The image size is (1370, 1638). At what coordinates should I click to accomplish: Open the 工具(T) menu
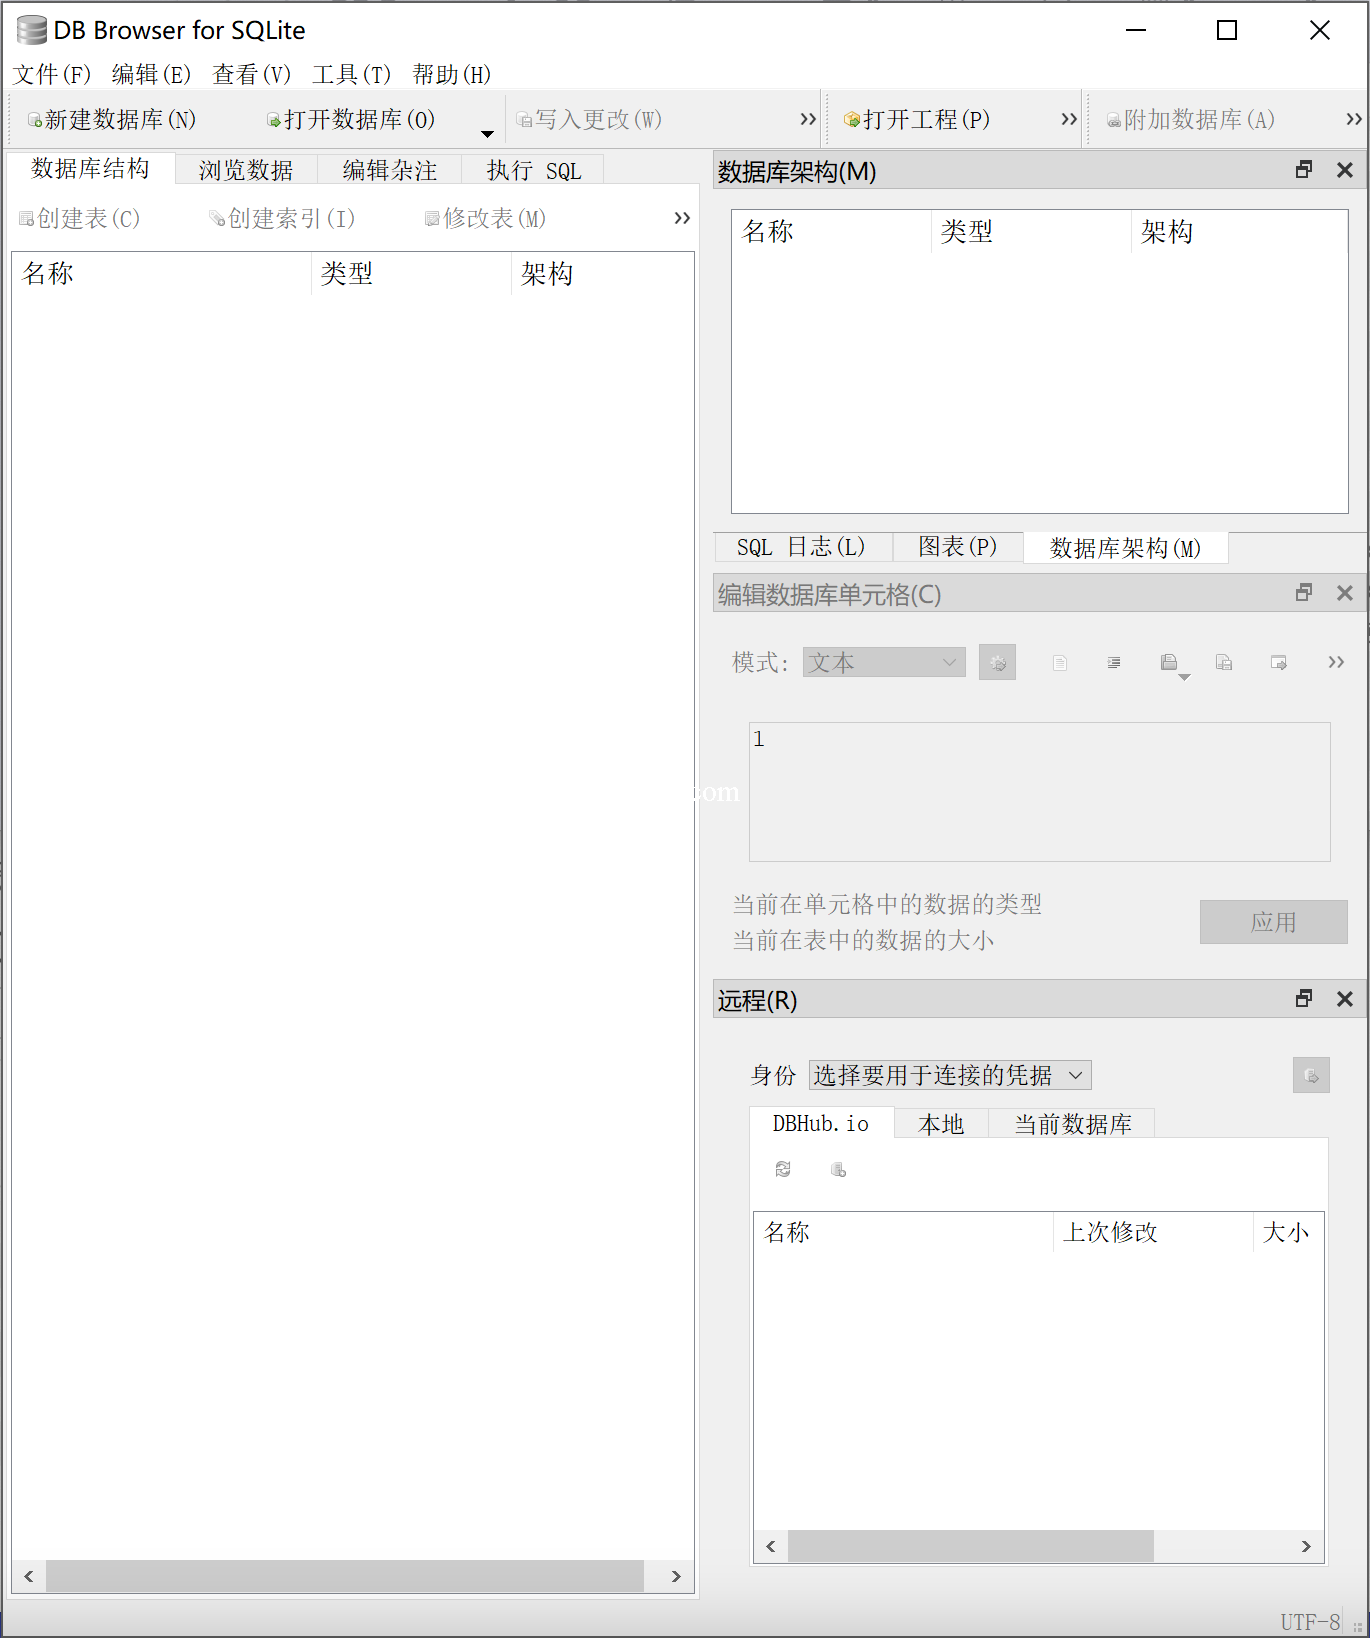click(351, 75)
